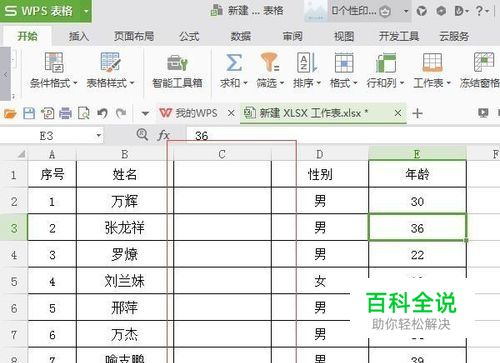Click the Format (格式) icon
500x363 pixels.
pos(344,62)
